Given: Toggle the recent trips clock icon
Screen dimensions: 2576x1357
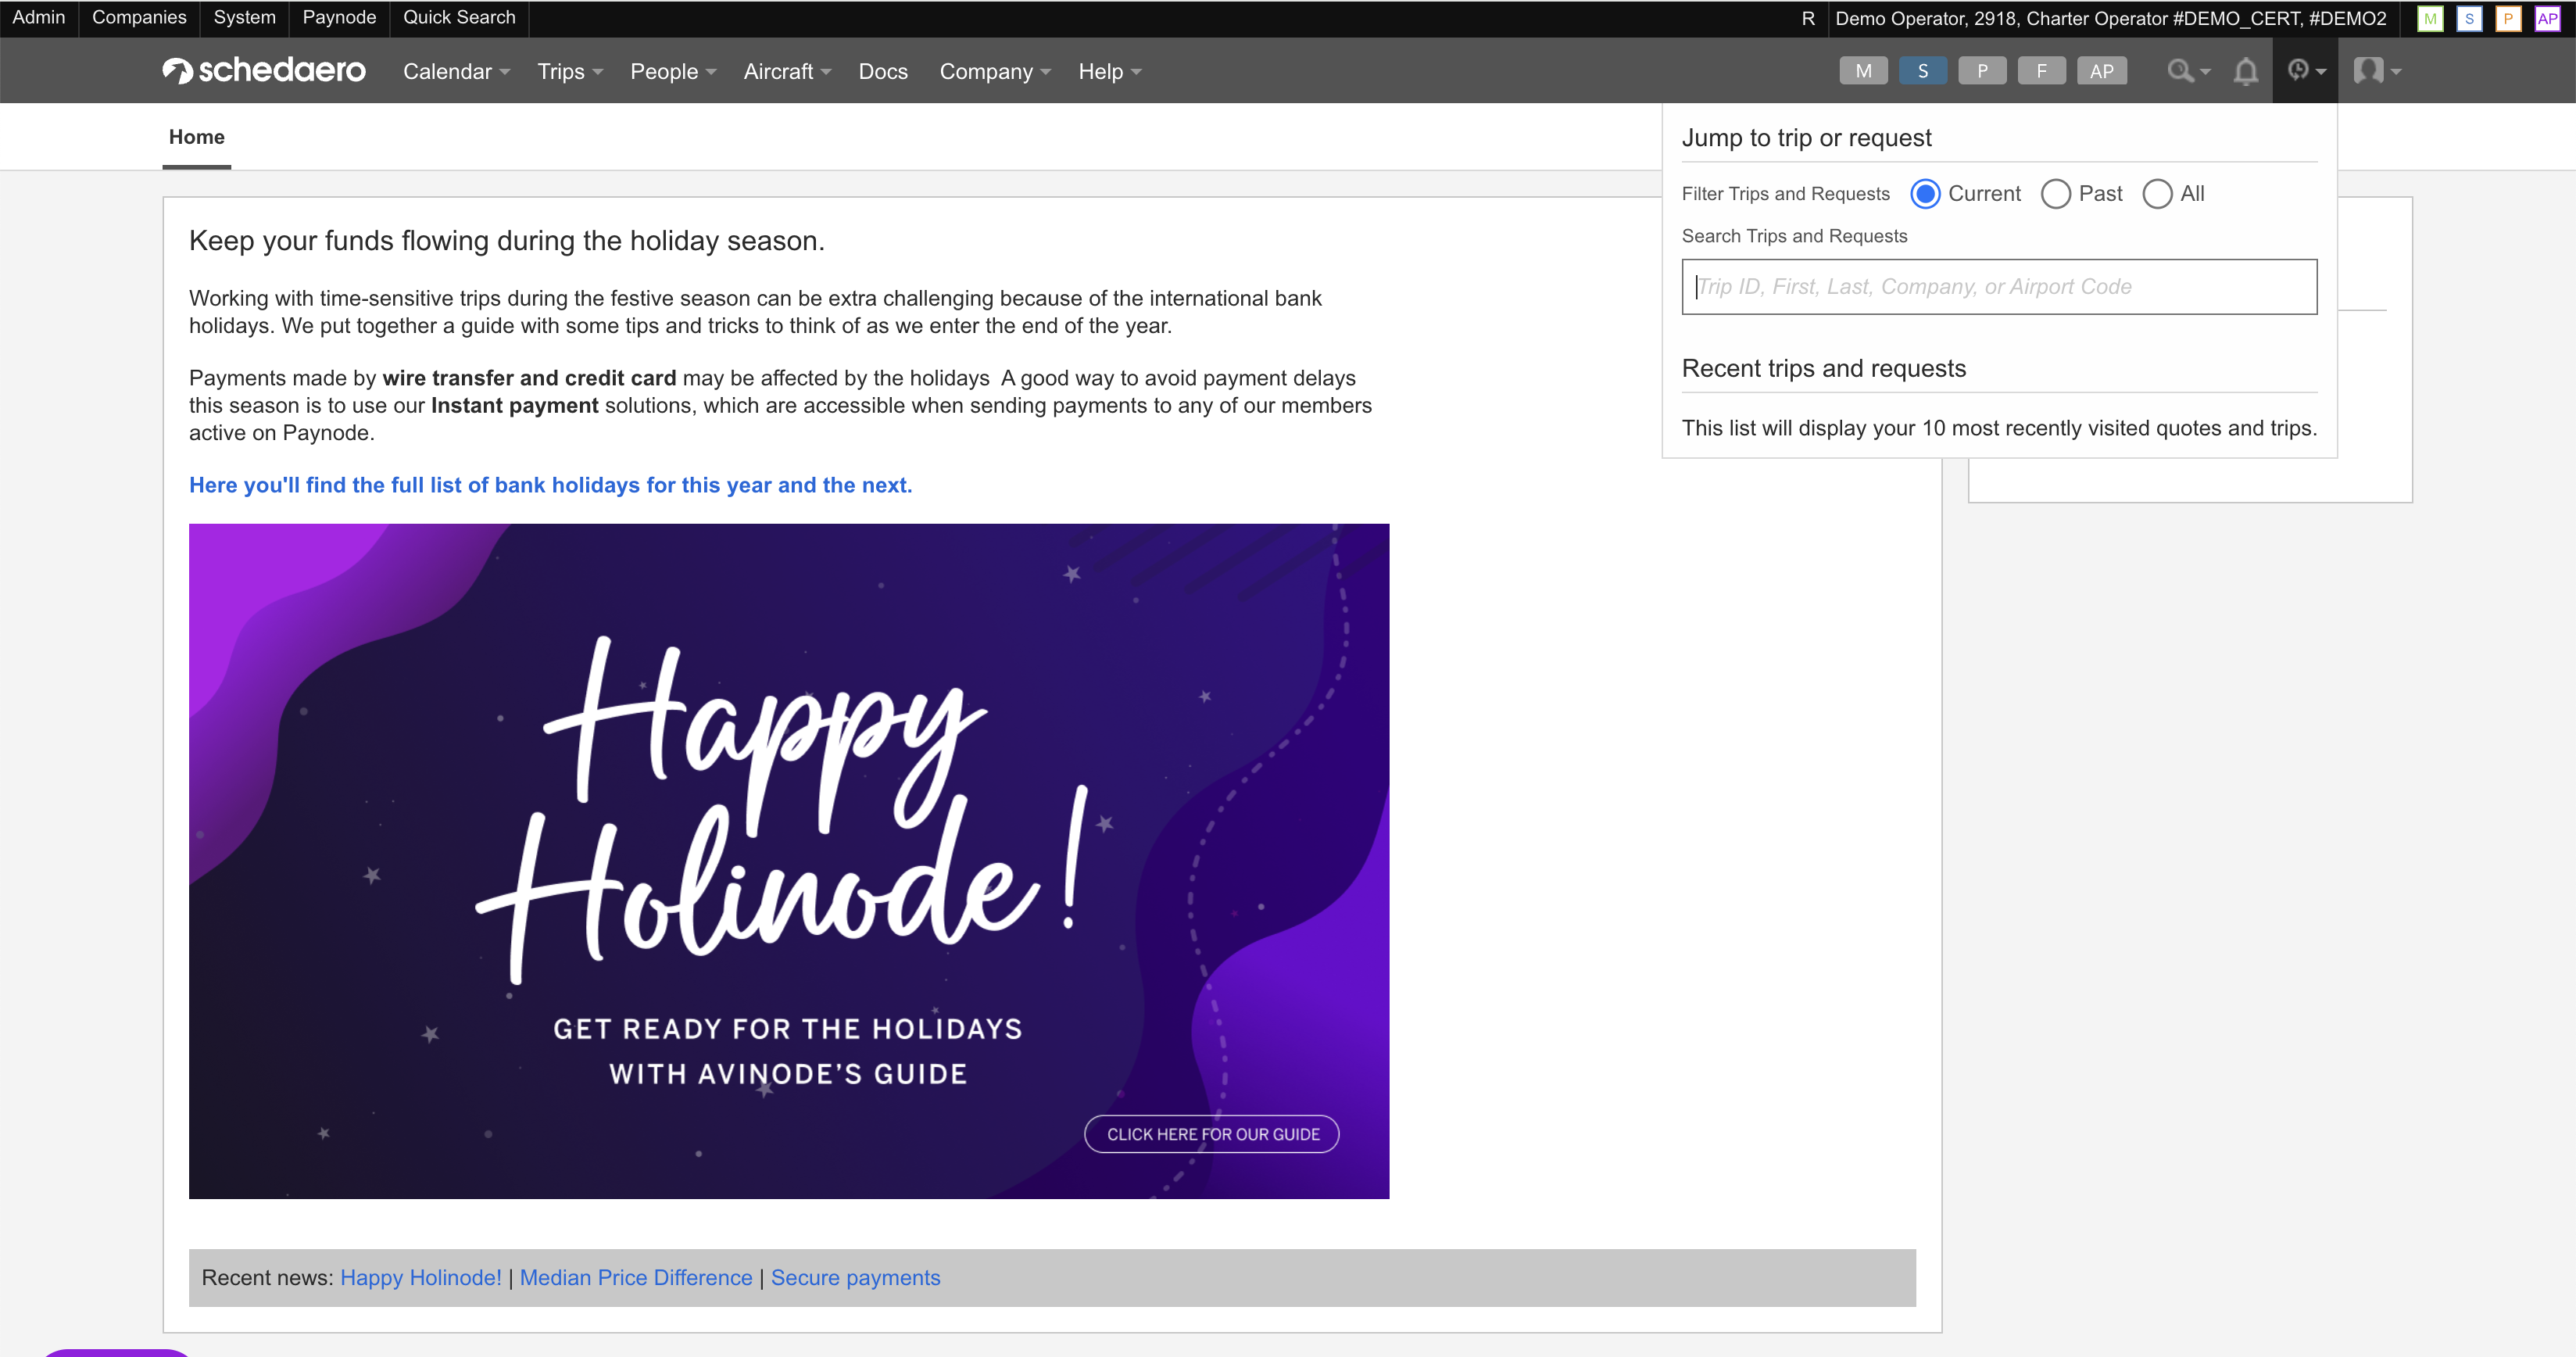Looking at the screenshot, I should (2305, 71).
